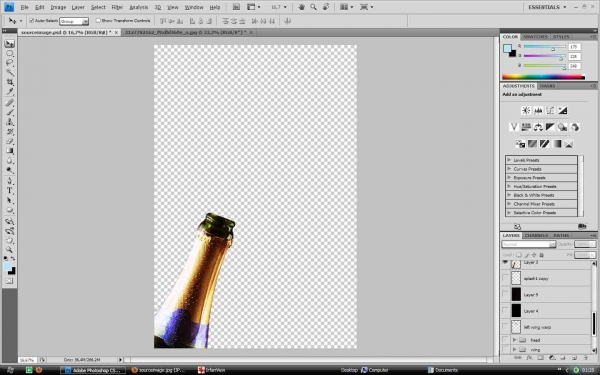The width and height of the screenshot is (600, 375).
Task: Add a Brightness/Contrast adjustment
Action: pos(526,111)
